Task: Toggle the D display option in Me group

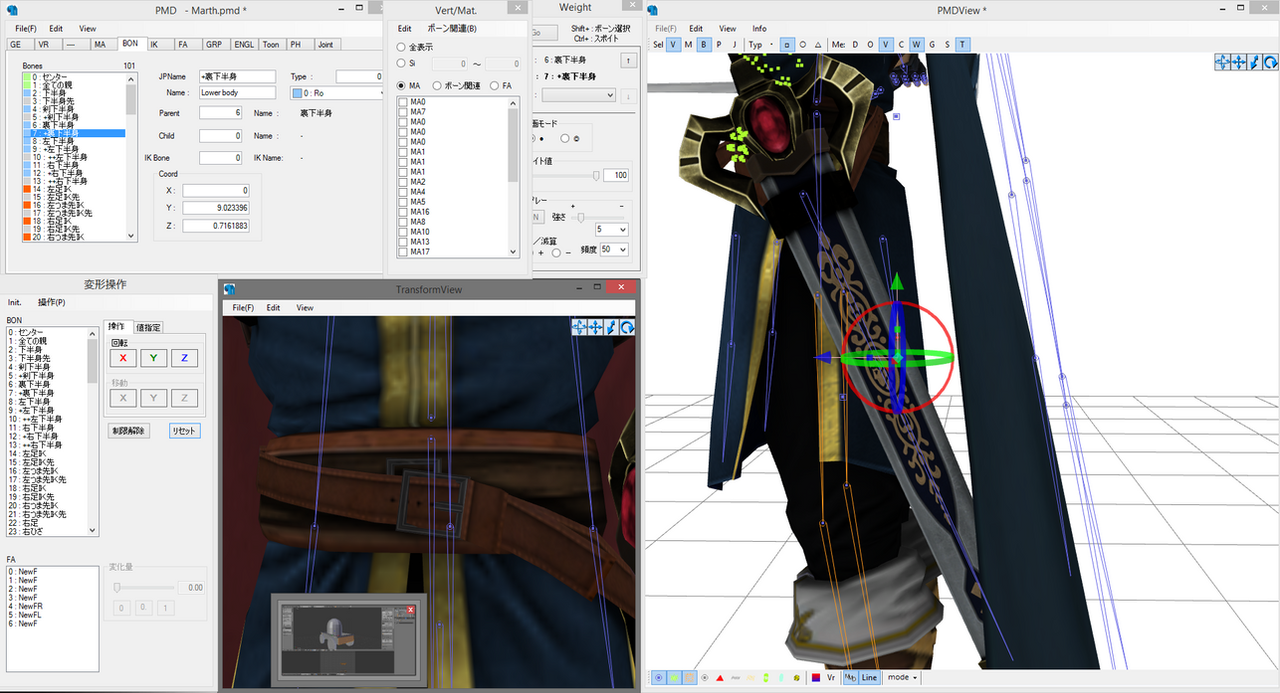Action: 855,44
